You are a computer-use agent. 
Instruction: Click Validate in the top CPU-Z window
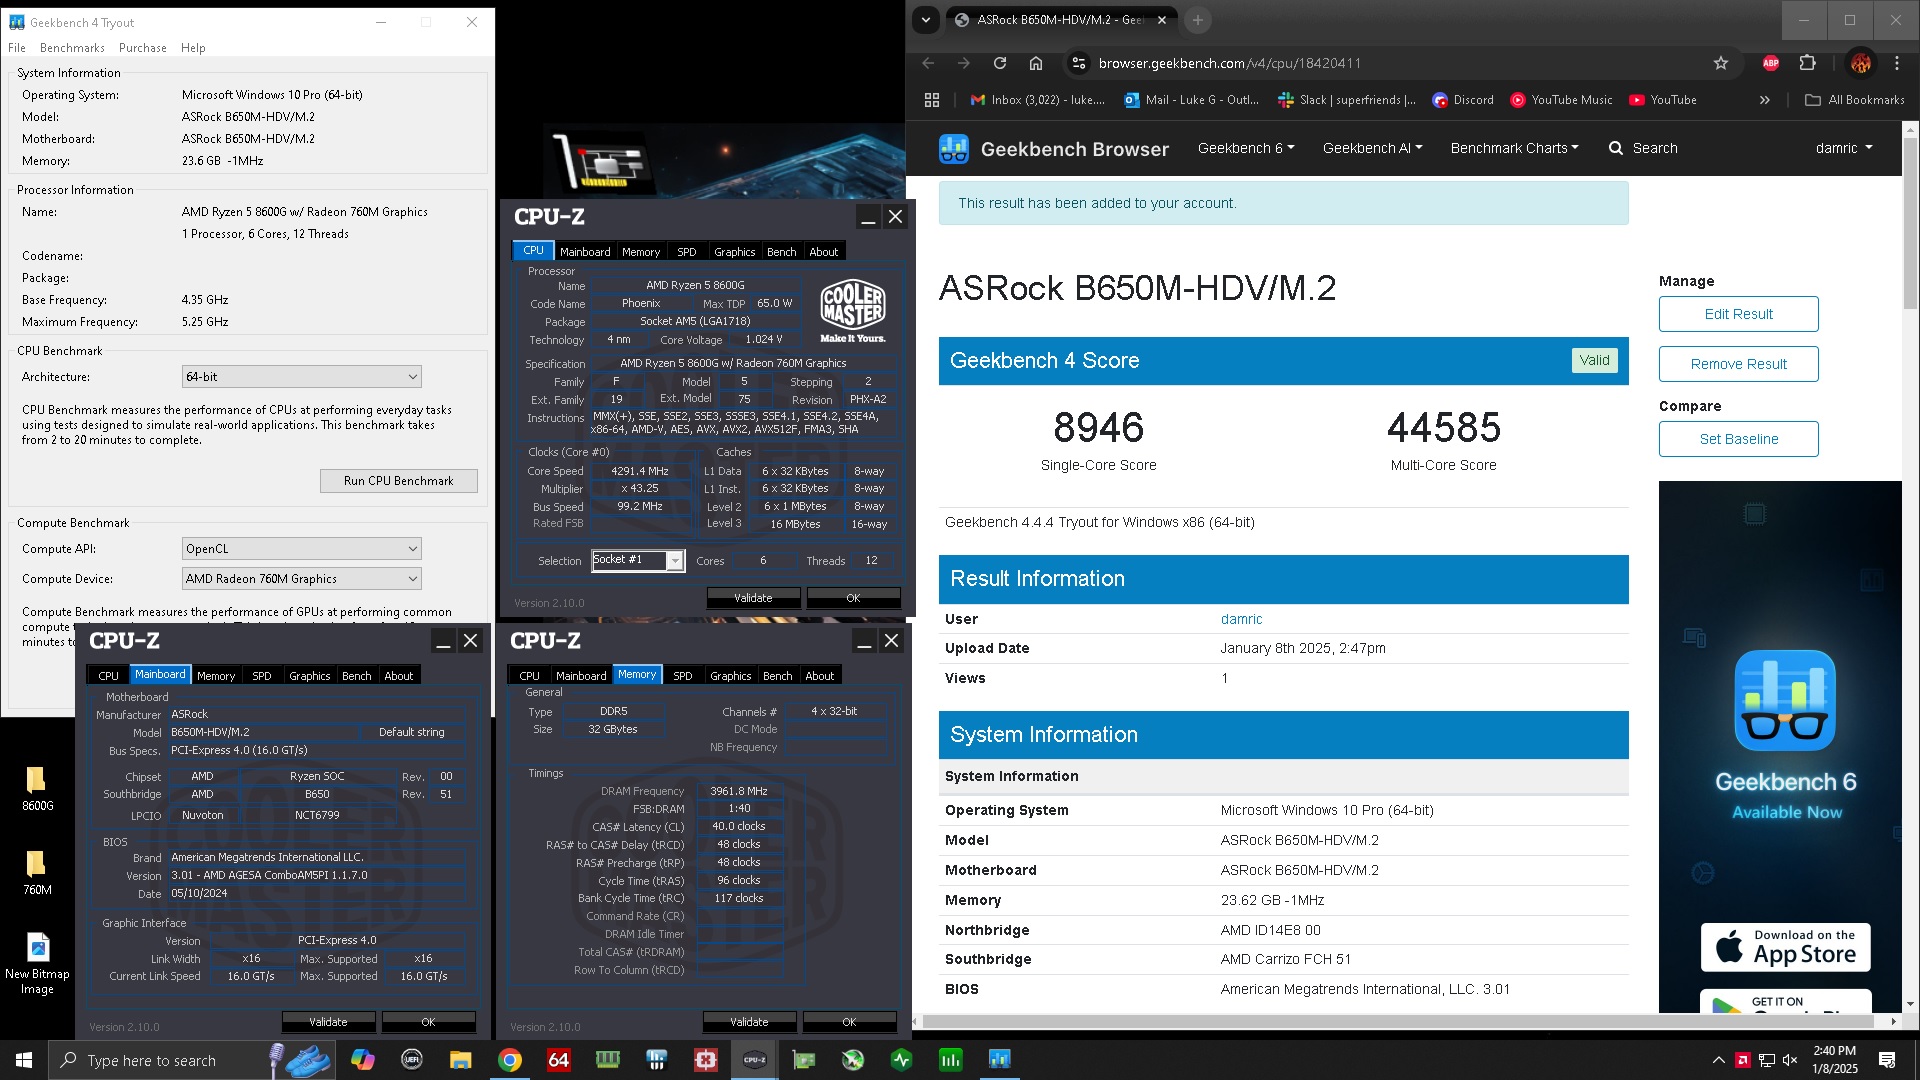click(753, 598)
